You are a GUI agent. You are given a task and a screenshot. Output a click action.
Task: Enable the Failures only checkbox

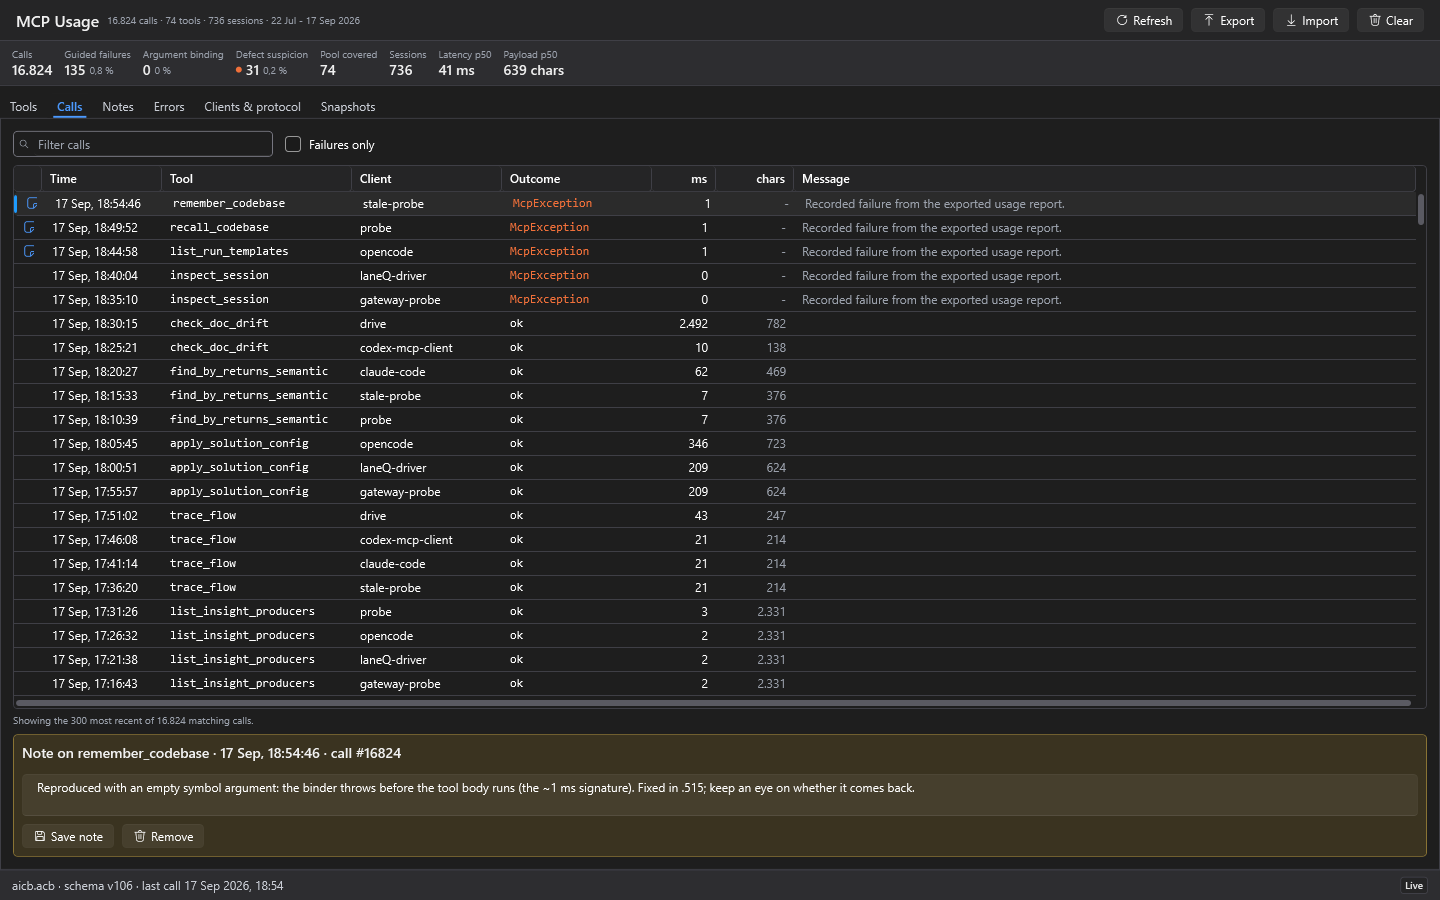[293, 144]
